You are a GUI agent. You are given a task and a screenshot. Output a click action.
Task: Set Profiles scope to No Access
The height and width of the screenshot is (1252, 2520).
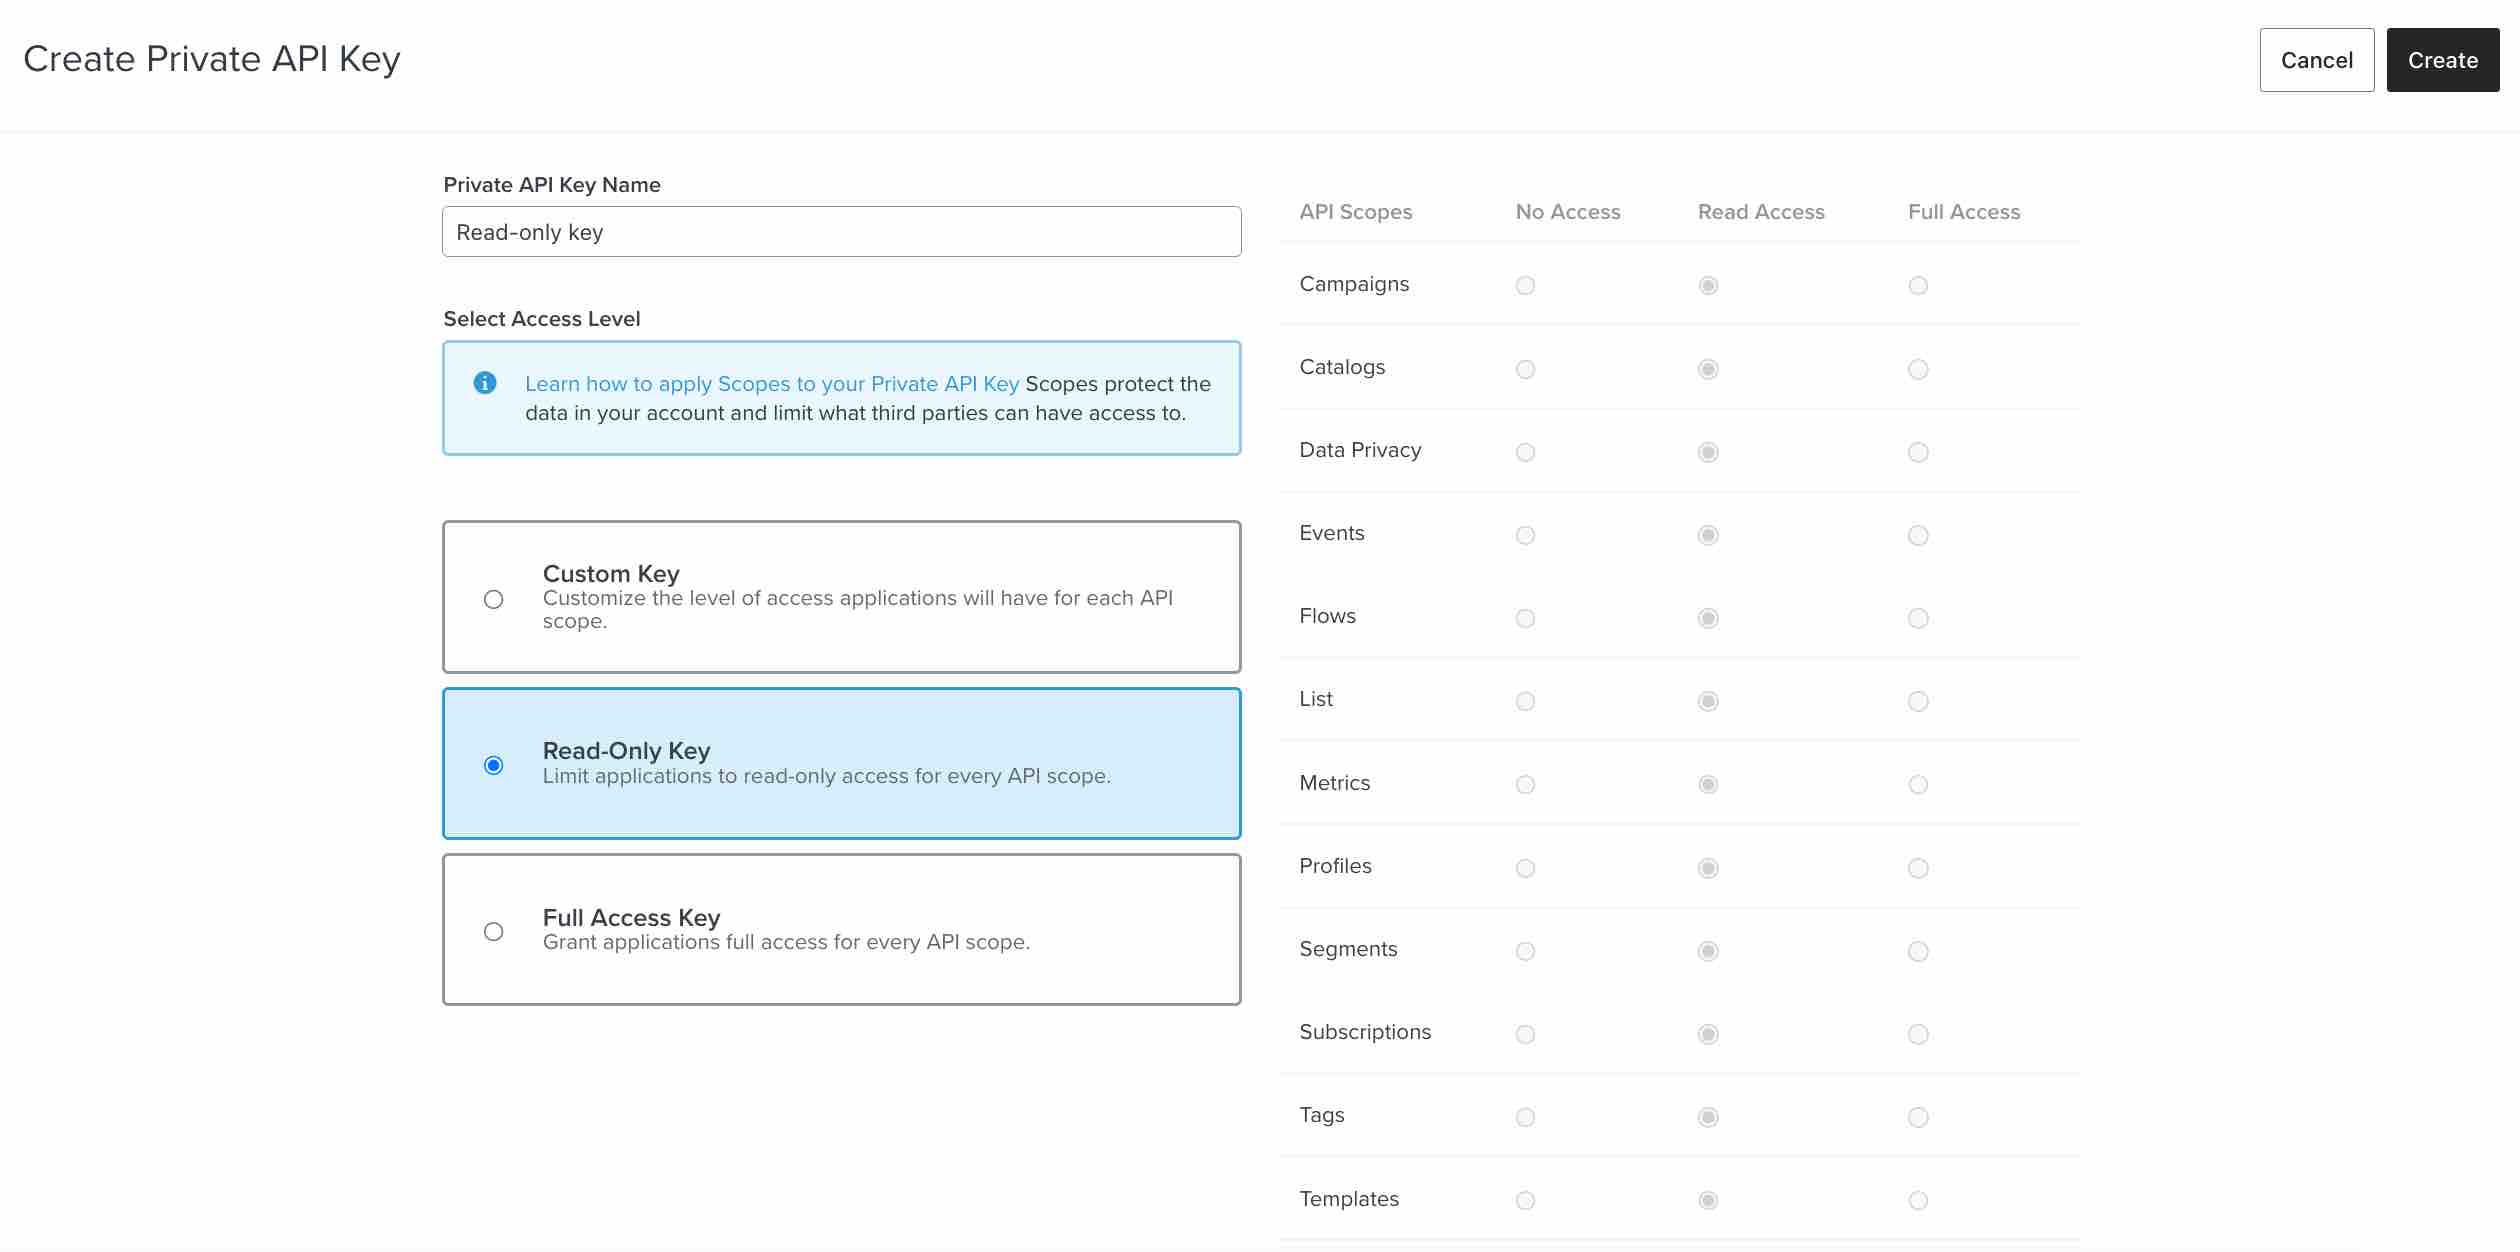[x=1523, y=867]
